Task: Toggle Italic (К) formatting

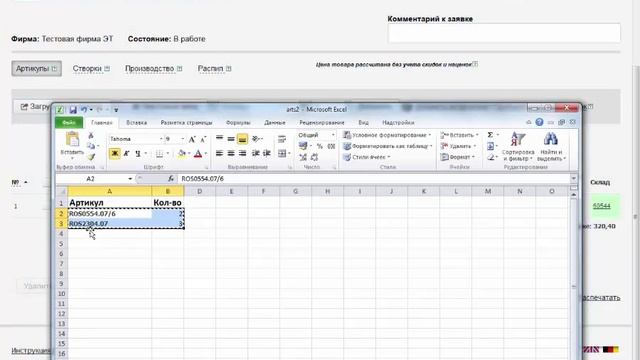Action: coord(127,153)
